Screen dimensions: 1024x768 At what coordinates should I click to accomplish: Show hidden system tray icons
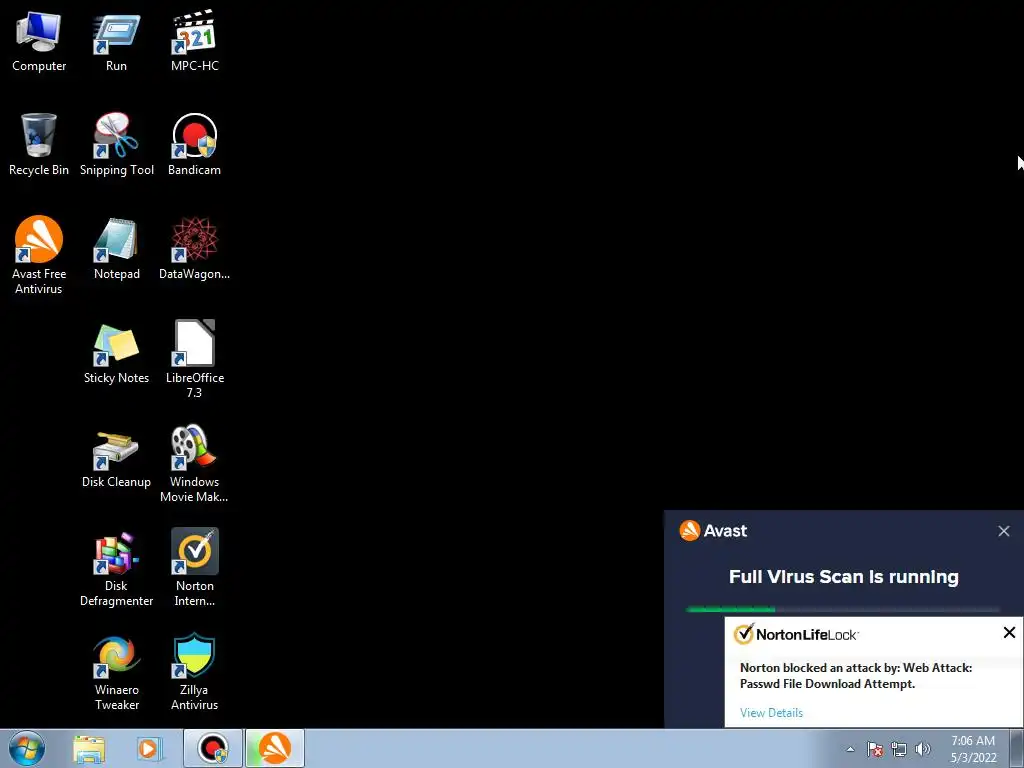(x=850, y=749)
